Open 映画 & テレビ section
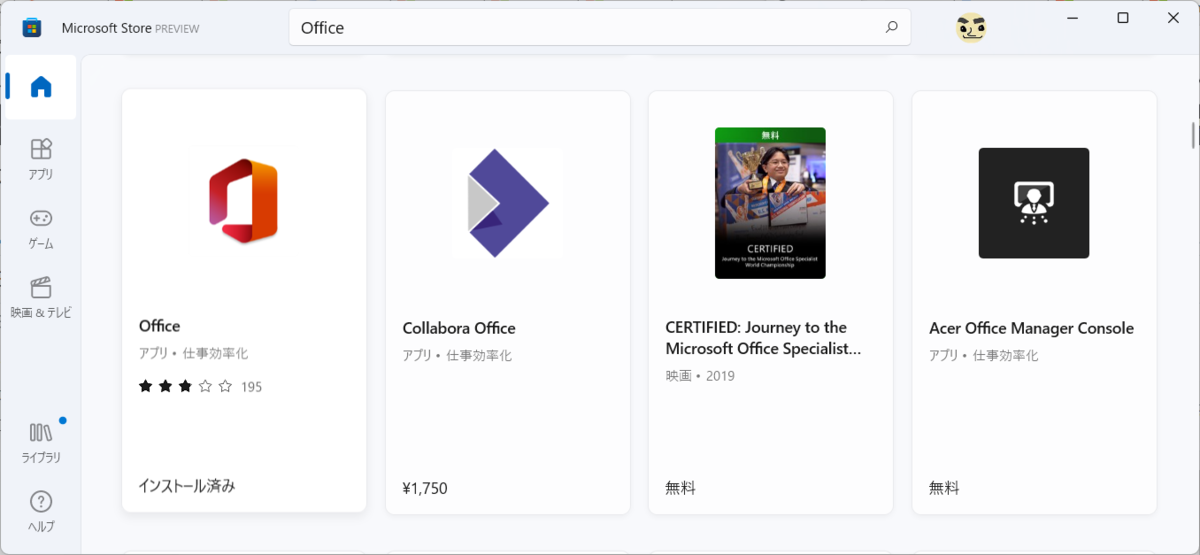 pos(41,297)
